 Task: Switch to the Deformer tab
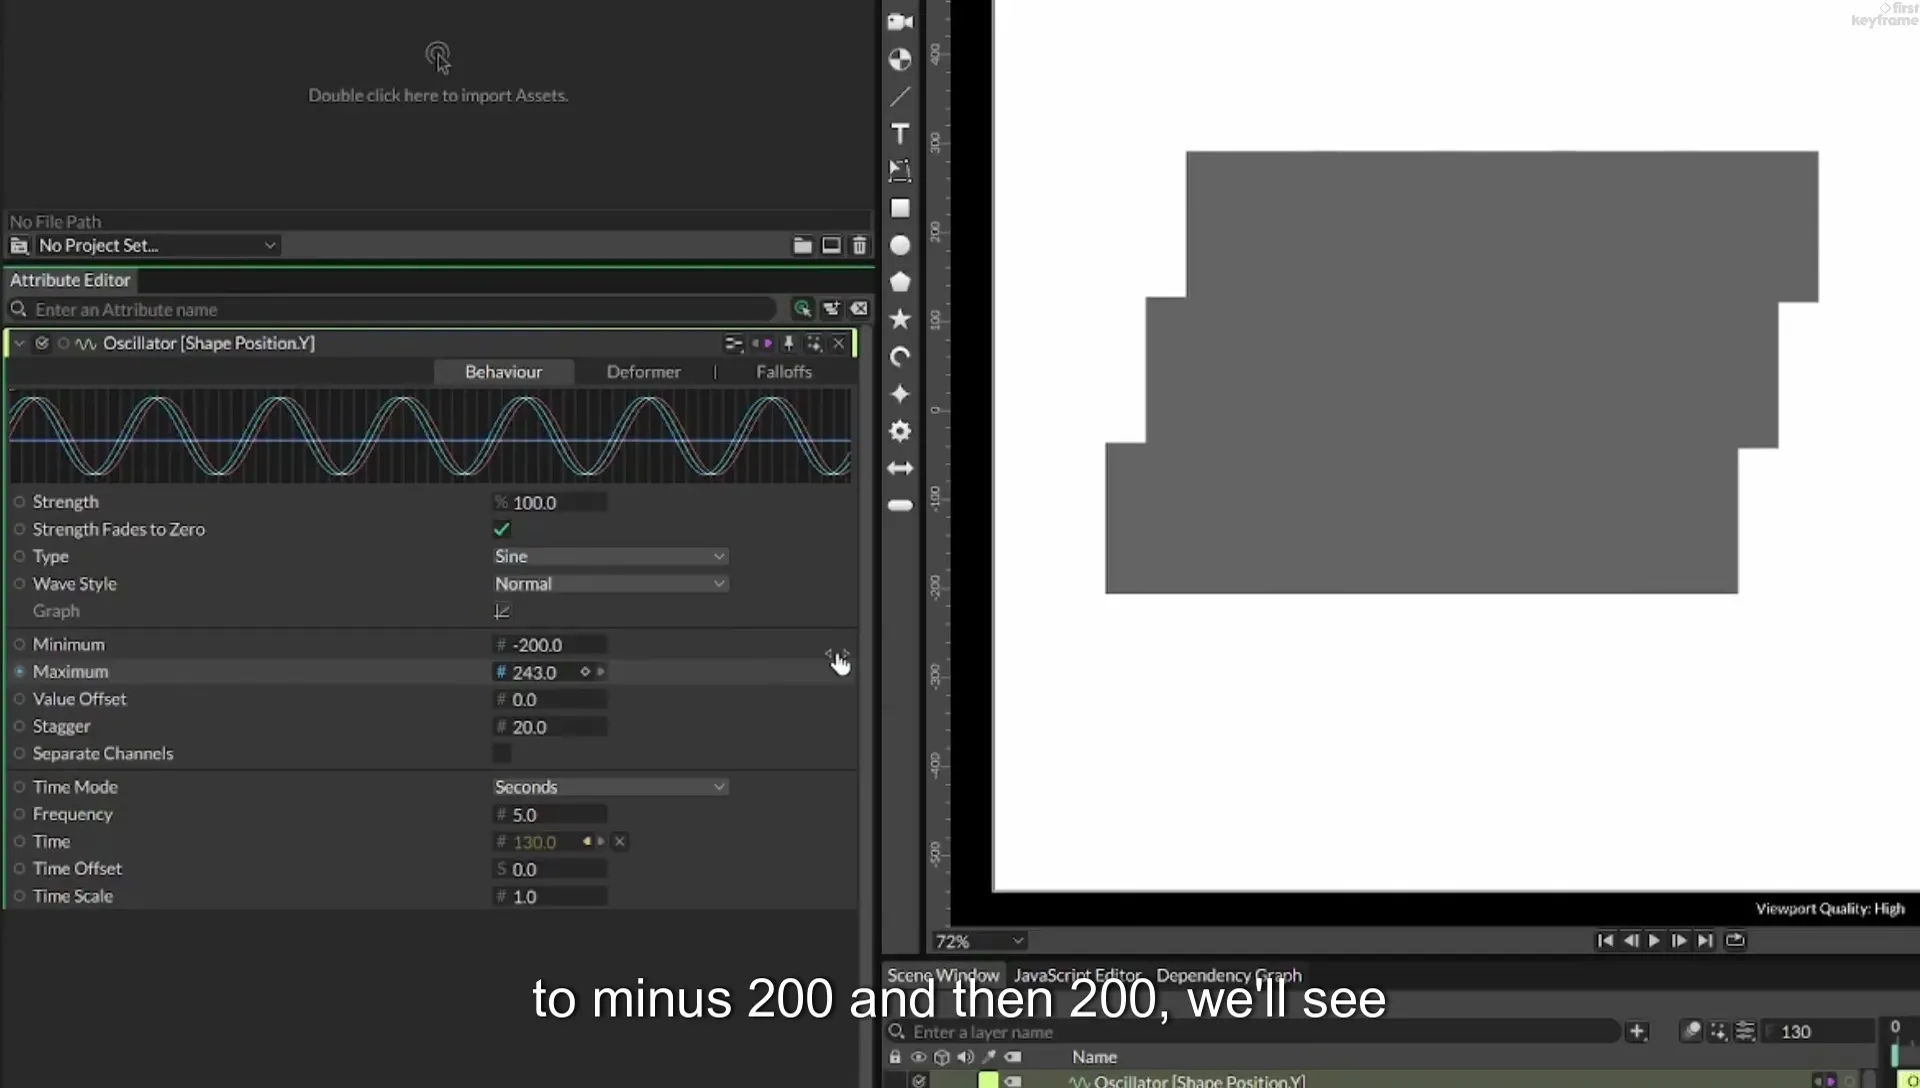tap(643, 372)
